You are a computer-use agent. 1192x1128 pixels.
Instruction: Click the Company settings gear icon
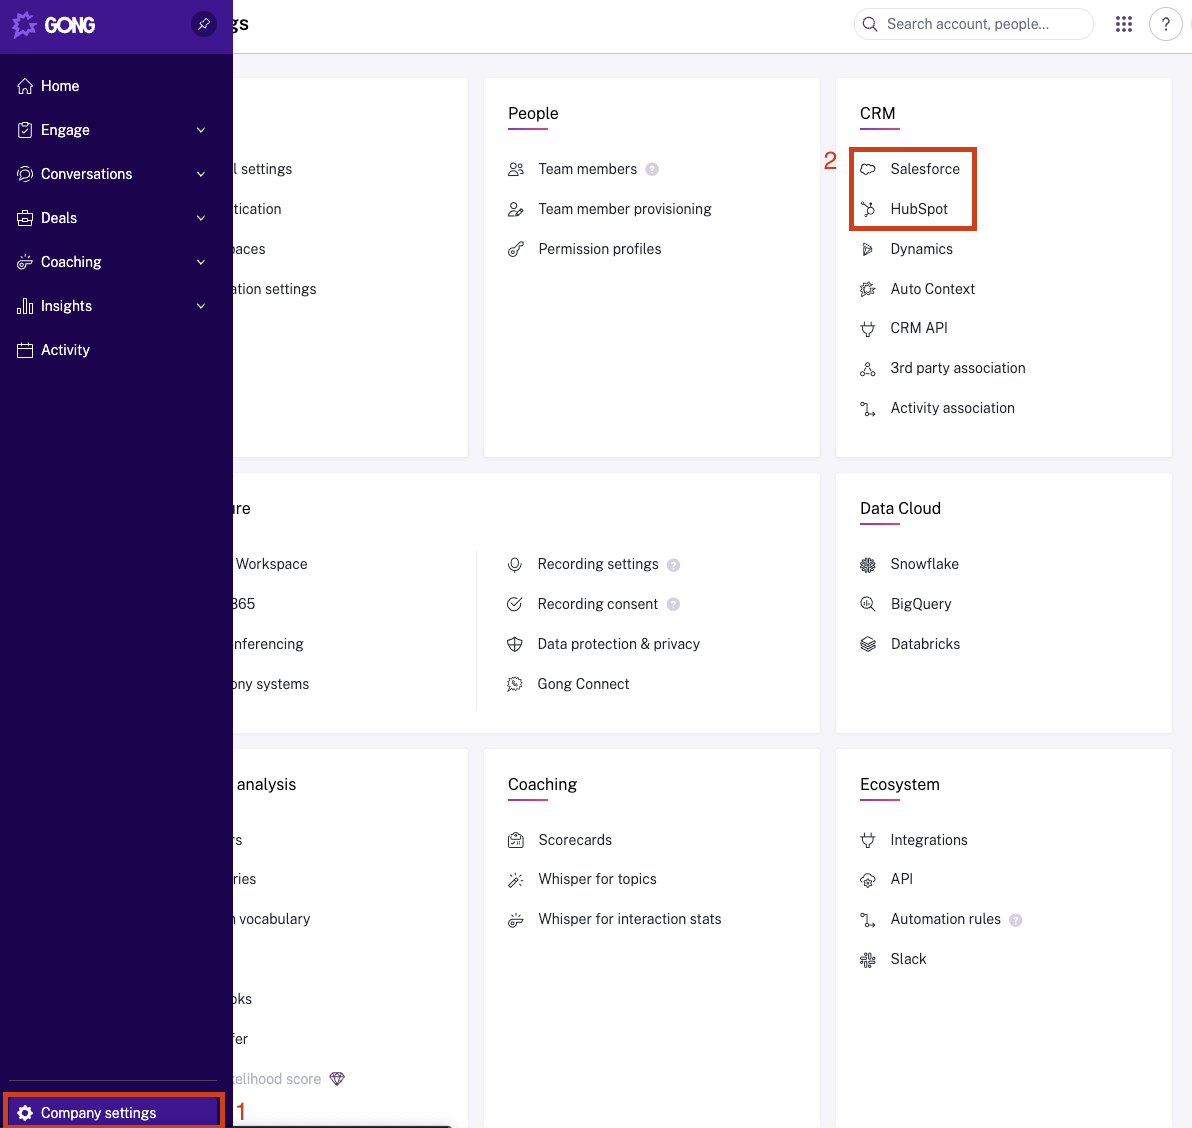tap(25, 1113)
